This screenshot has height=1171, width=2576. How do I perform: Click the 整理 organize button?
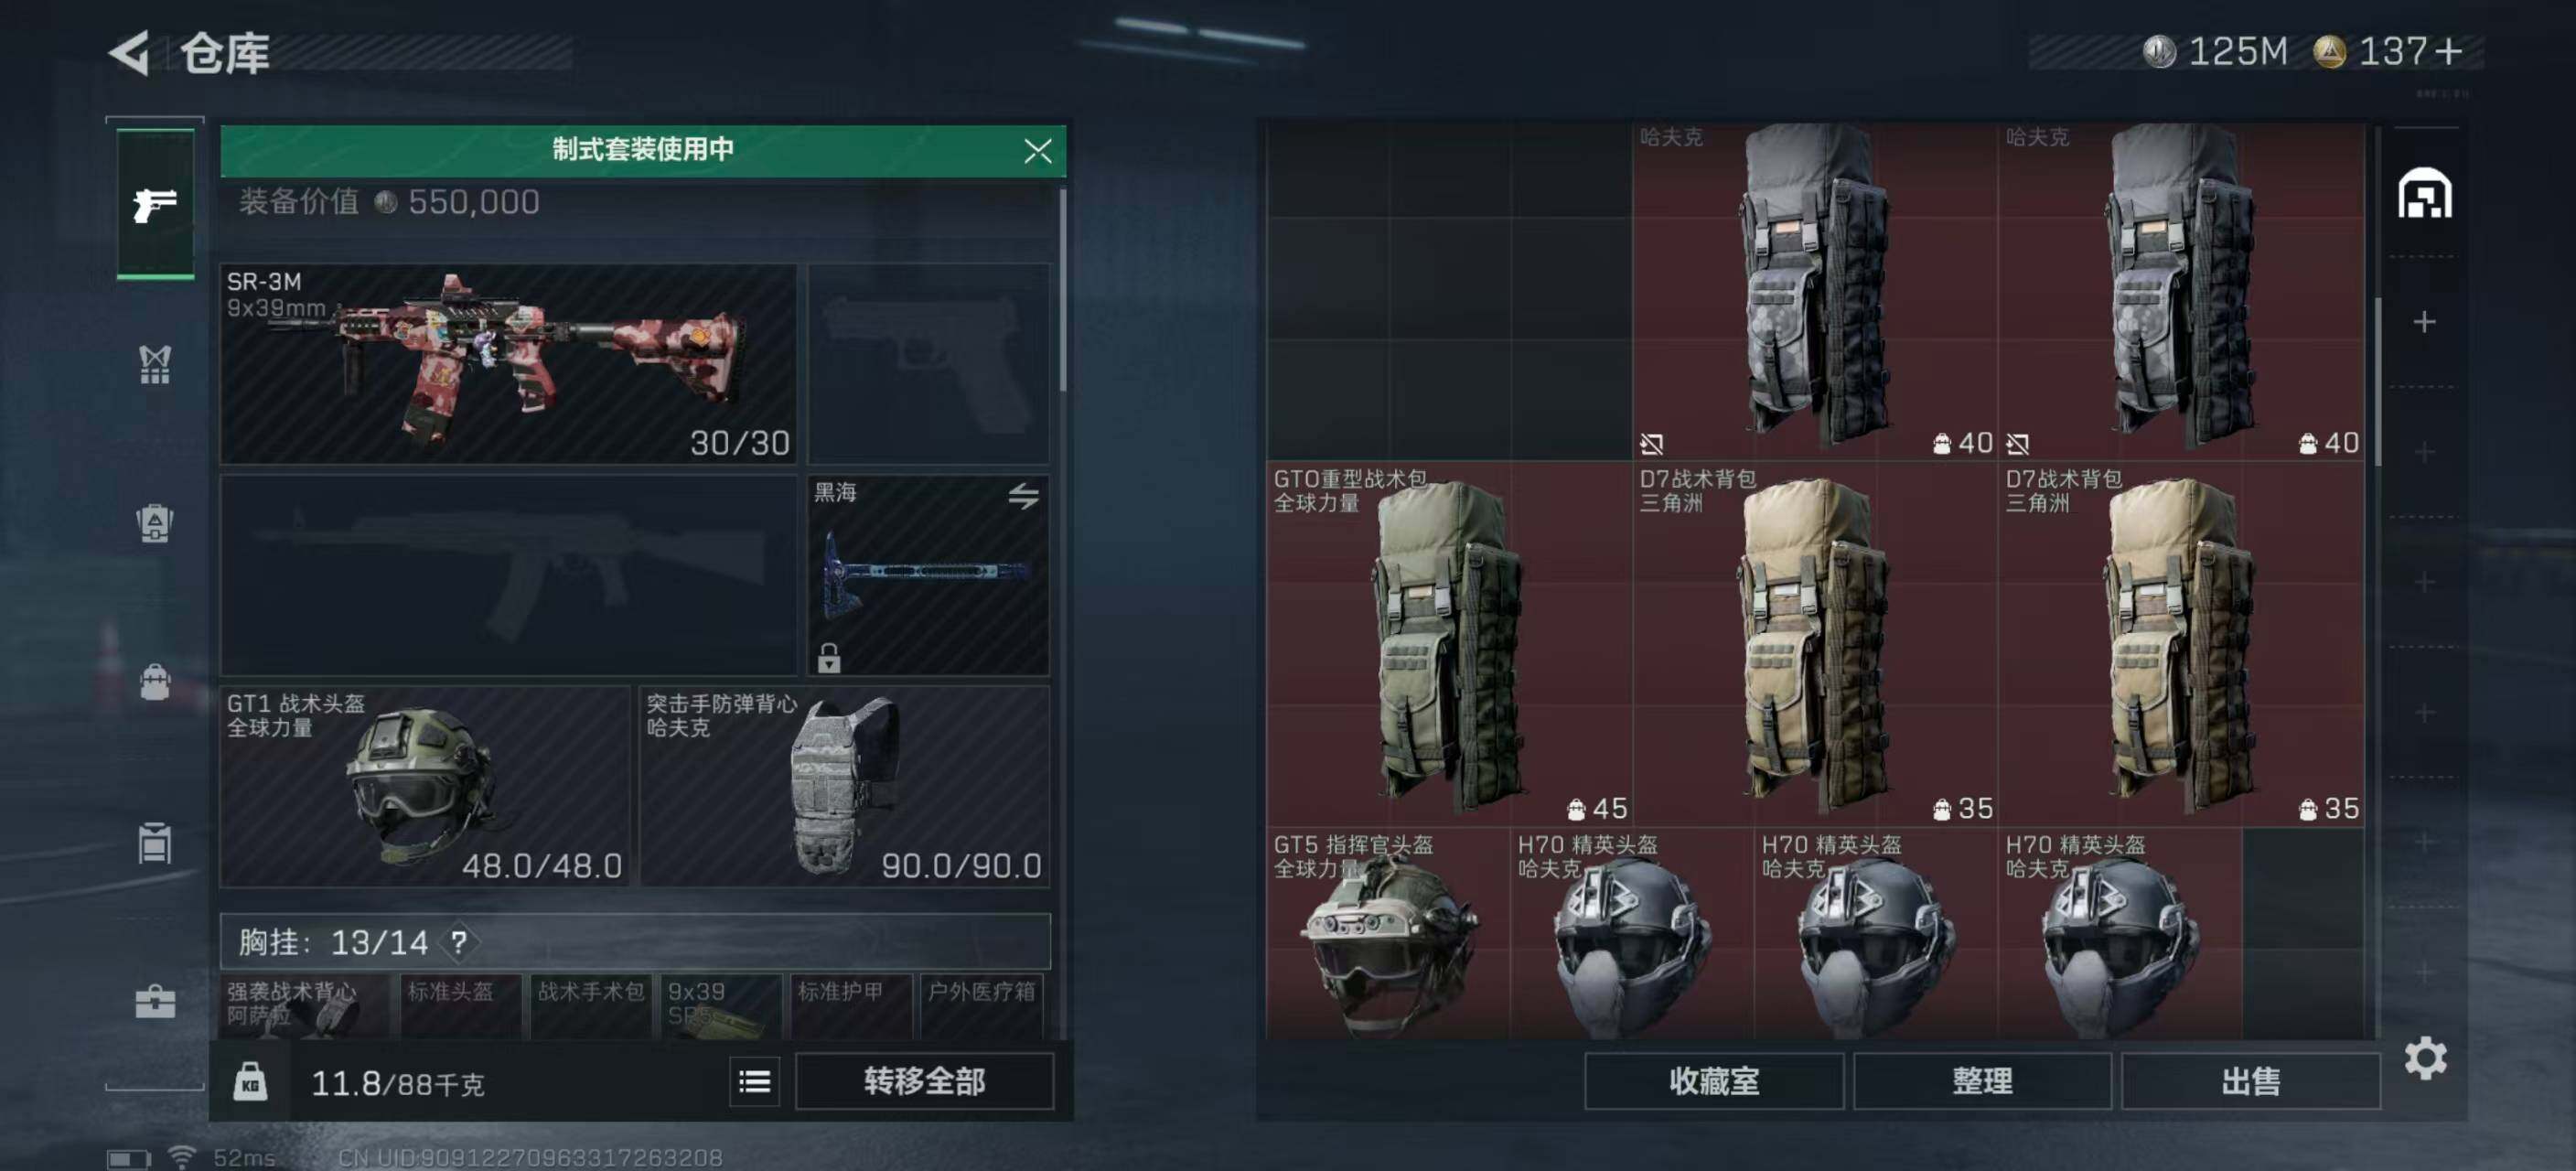click(1982, 1081)
